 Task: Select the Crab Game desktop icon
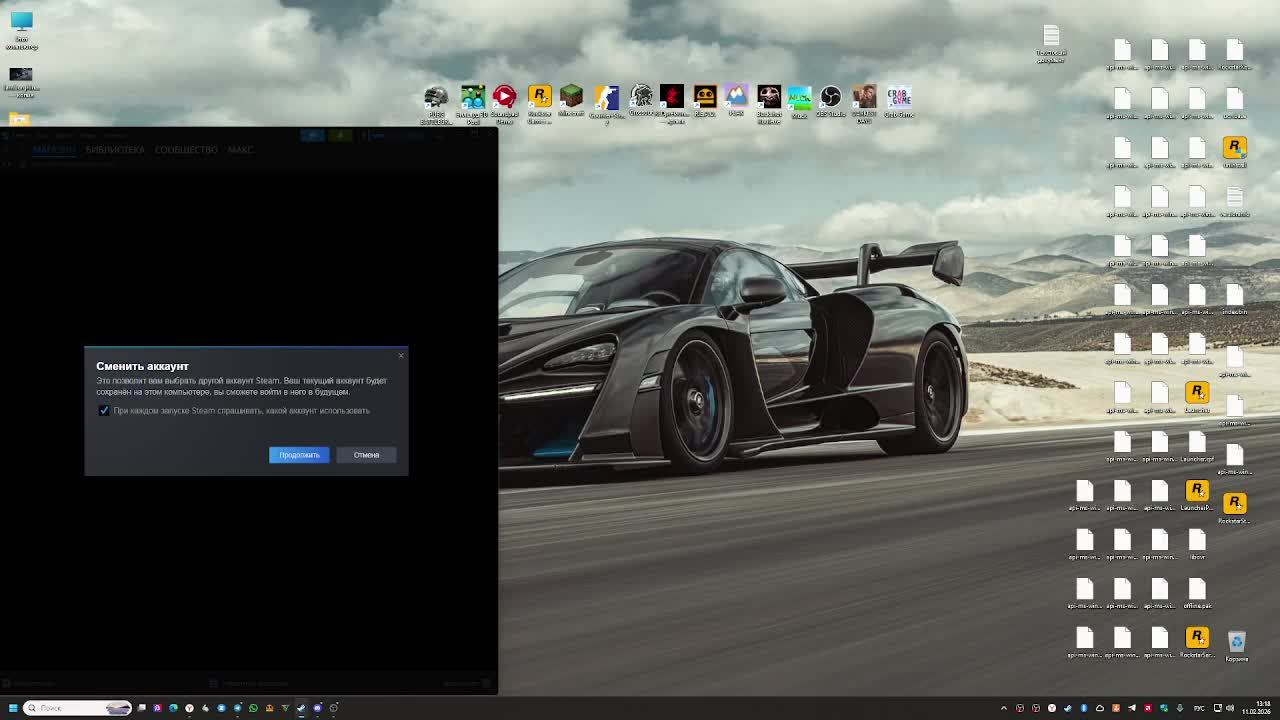point(898,99)
